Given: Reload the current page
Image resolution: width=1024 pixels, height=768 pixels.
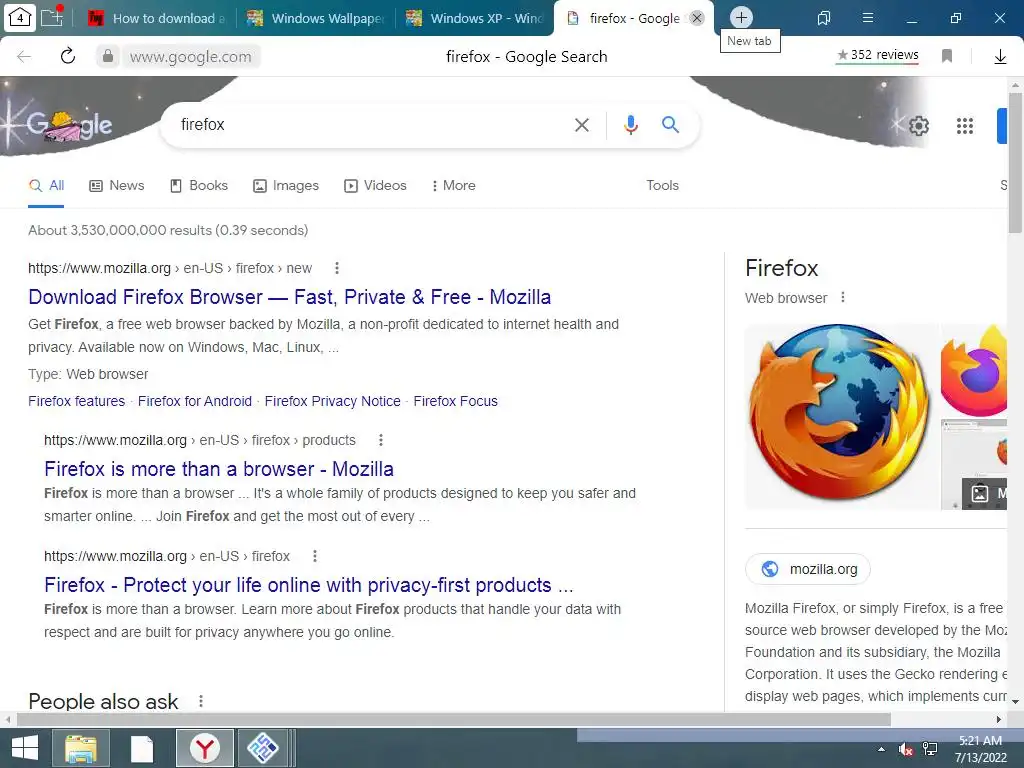Looking at the screenshot, I should click(x=68, y=56).
